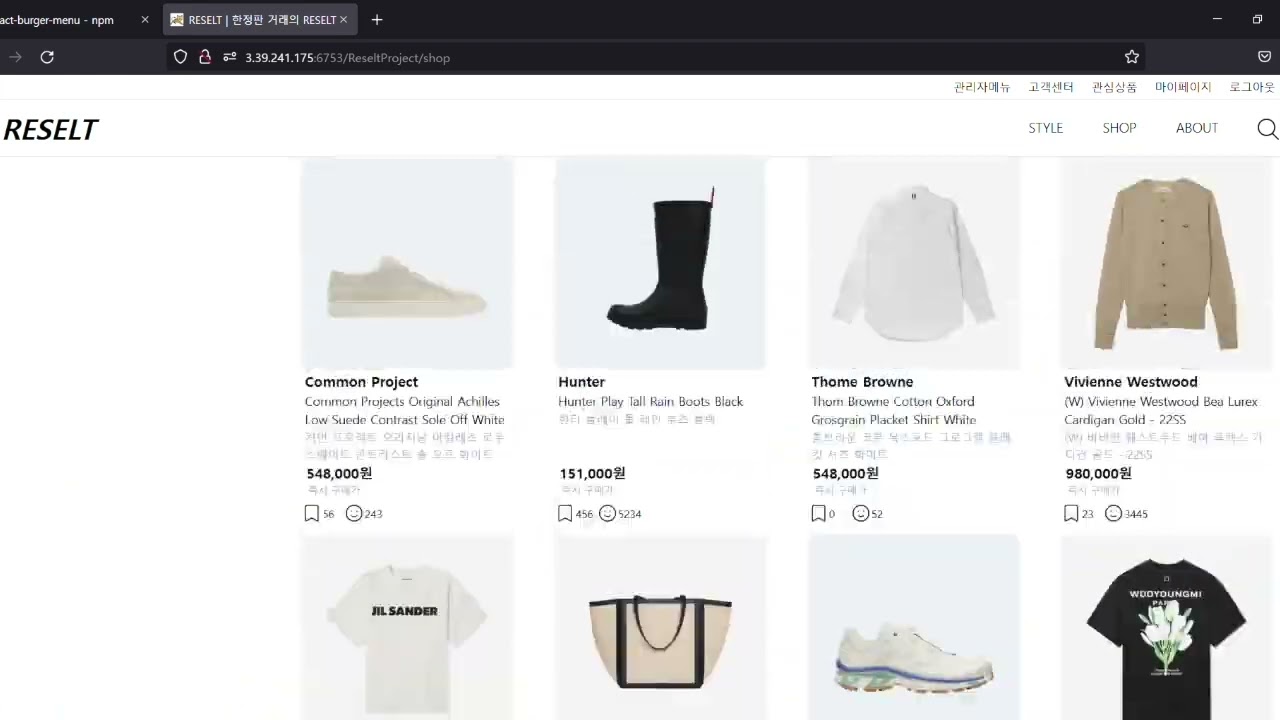Viewport: 1280px width, 720px height.
Task: Click the 로그아웃 link
Action: click(1252, 87)
